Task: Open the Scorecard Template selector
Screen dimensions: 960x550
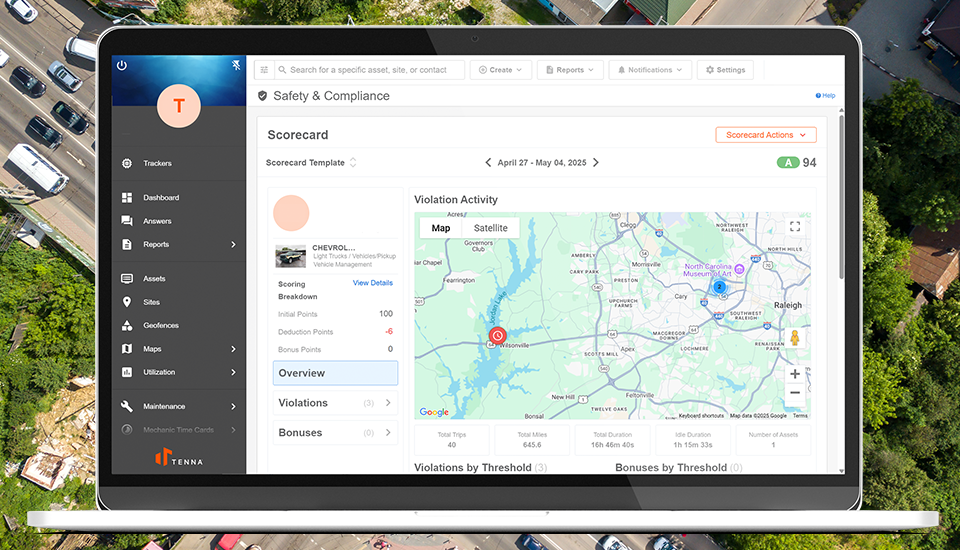Action: [311, 163]
